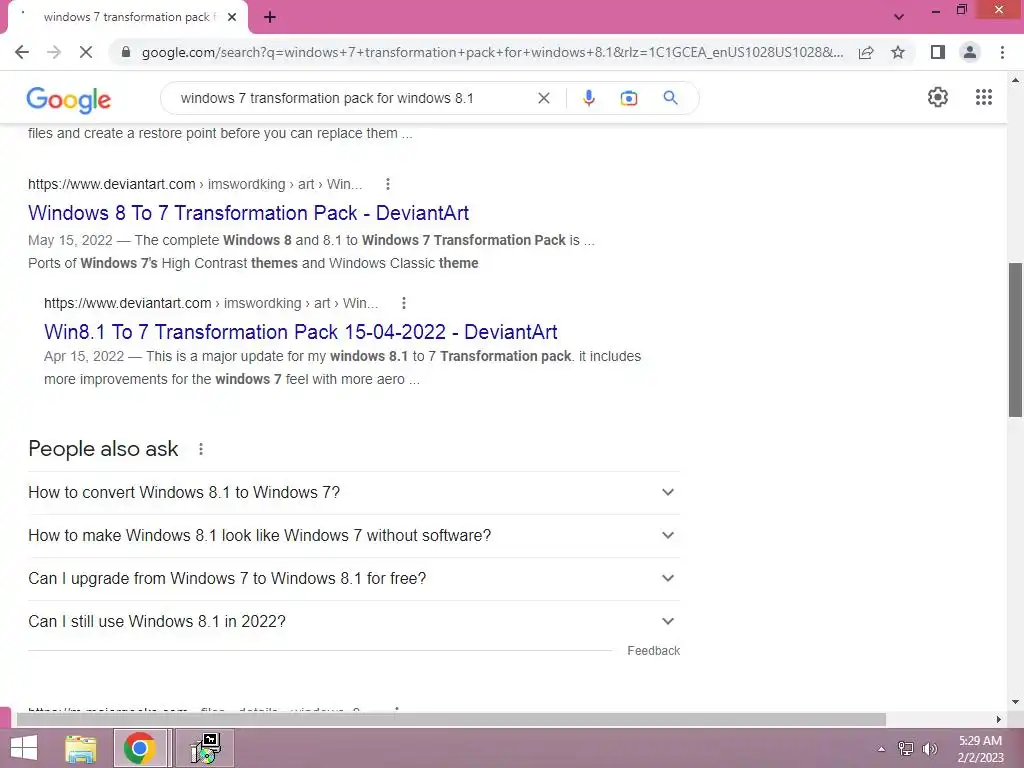Screen dimensions: 1024x768
Task: Share this page icon in address bar
Action: click(866, 52)
